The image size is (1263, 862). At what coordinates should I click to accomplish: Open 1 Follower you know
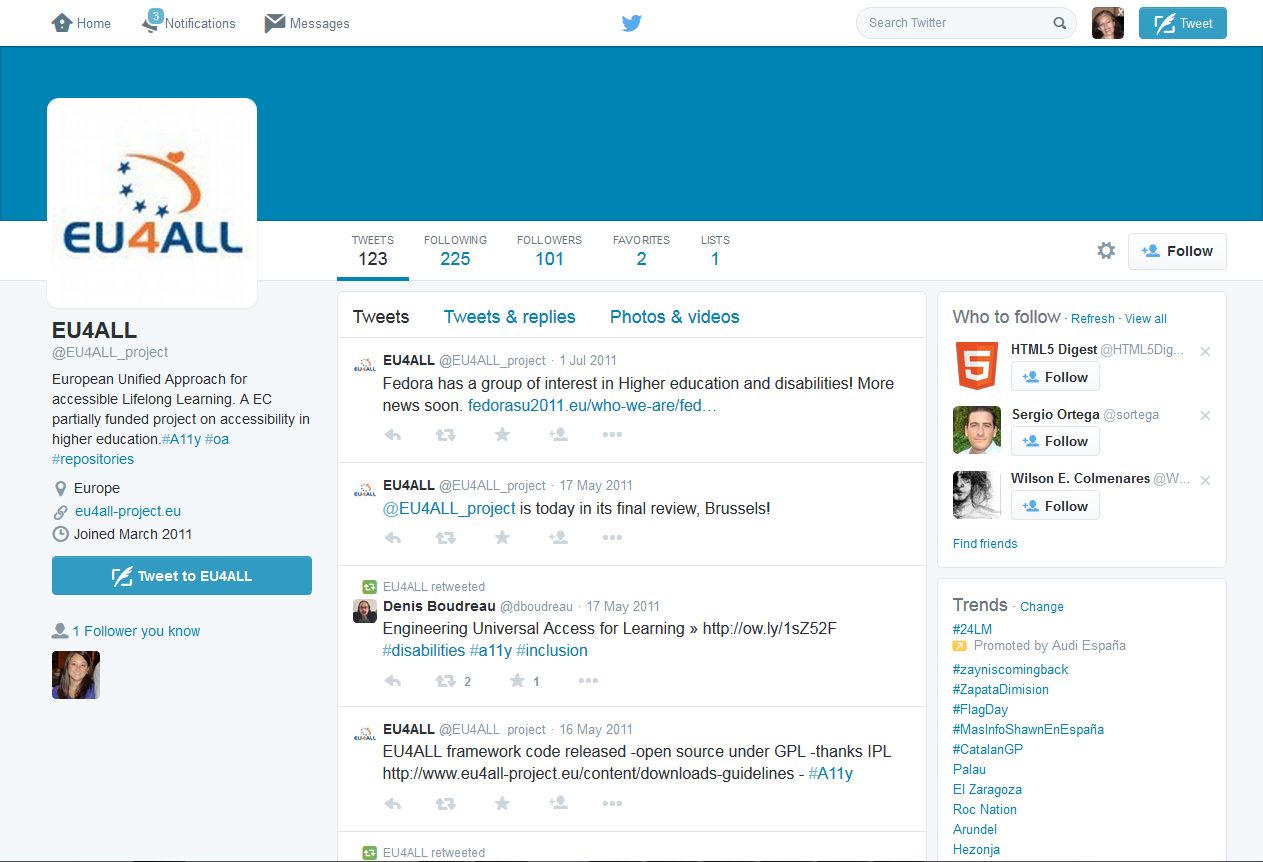[x=136, y=631]
